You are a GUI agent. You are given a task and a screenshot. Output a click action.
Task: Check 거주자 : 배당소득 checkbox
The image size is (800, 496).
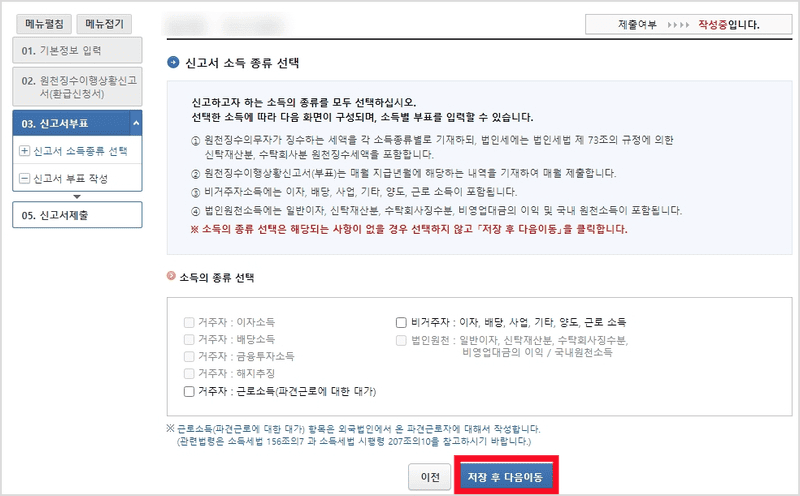pyautogui.click(x=189, y=339)
